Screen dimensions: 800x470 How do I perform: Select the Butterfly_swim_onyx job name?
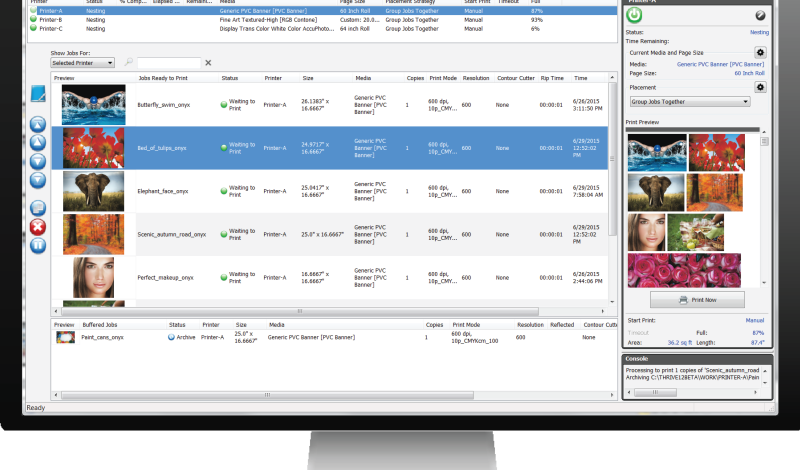164,105
